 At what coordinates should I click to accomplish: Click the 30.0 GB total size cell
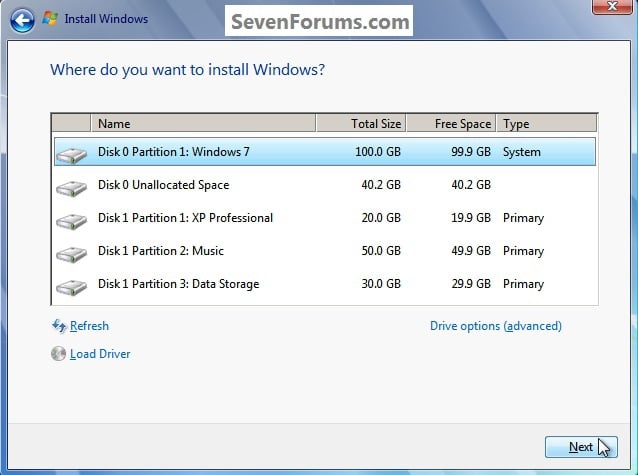[381, 284]
